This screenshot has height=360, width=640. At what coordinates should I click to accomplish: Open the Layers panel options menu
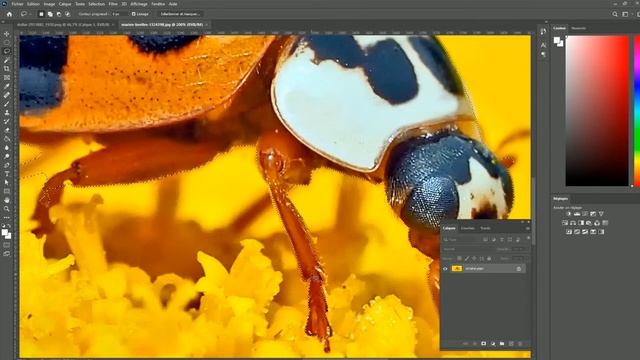(528, 229)
